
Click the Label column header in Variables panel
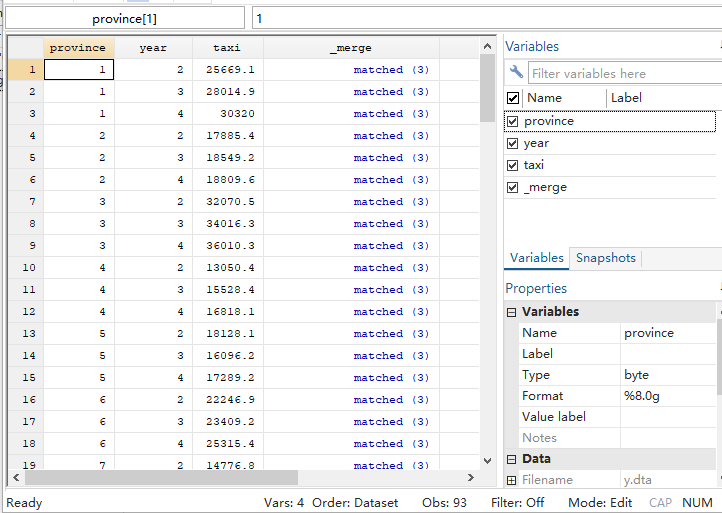[x=663, y=98]
